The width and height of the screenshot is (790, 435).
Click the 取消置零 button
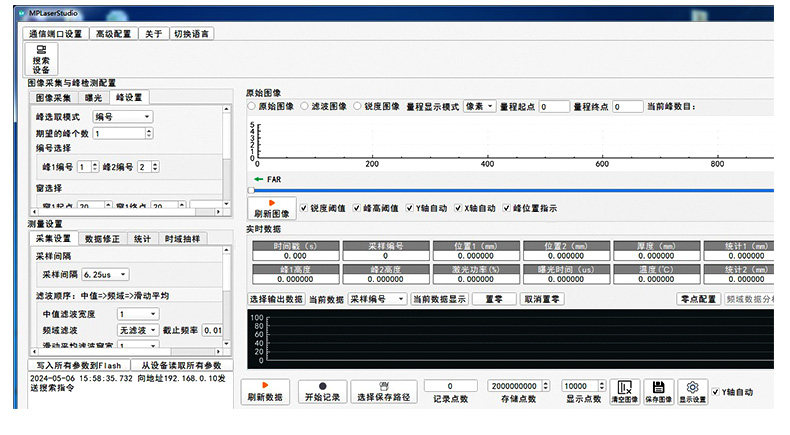[x=542, y=299]
